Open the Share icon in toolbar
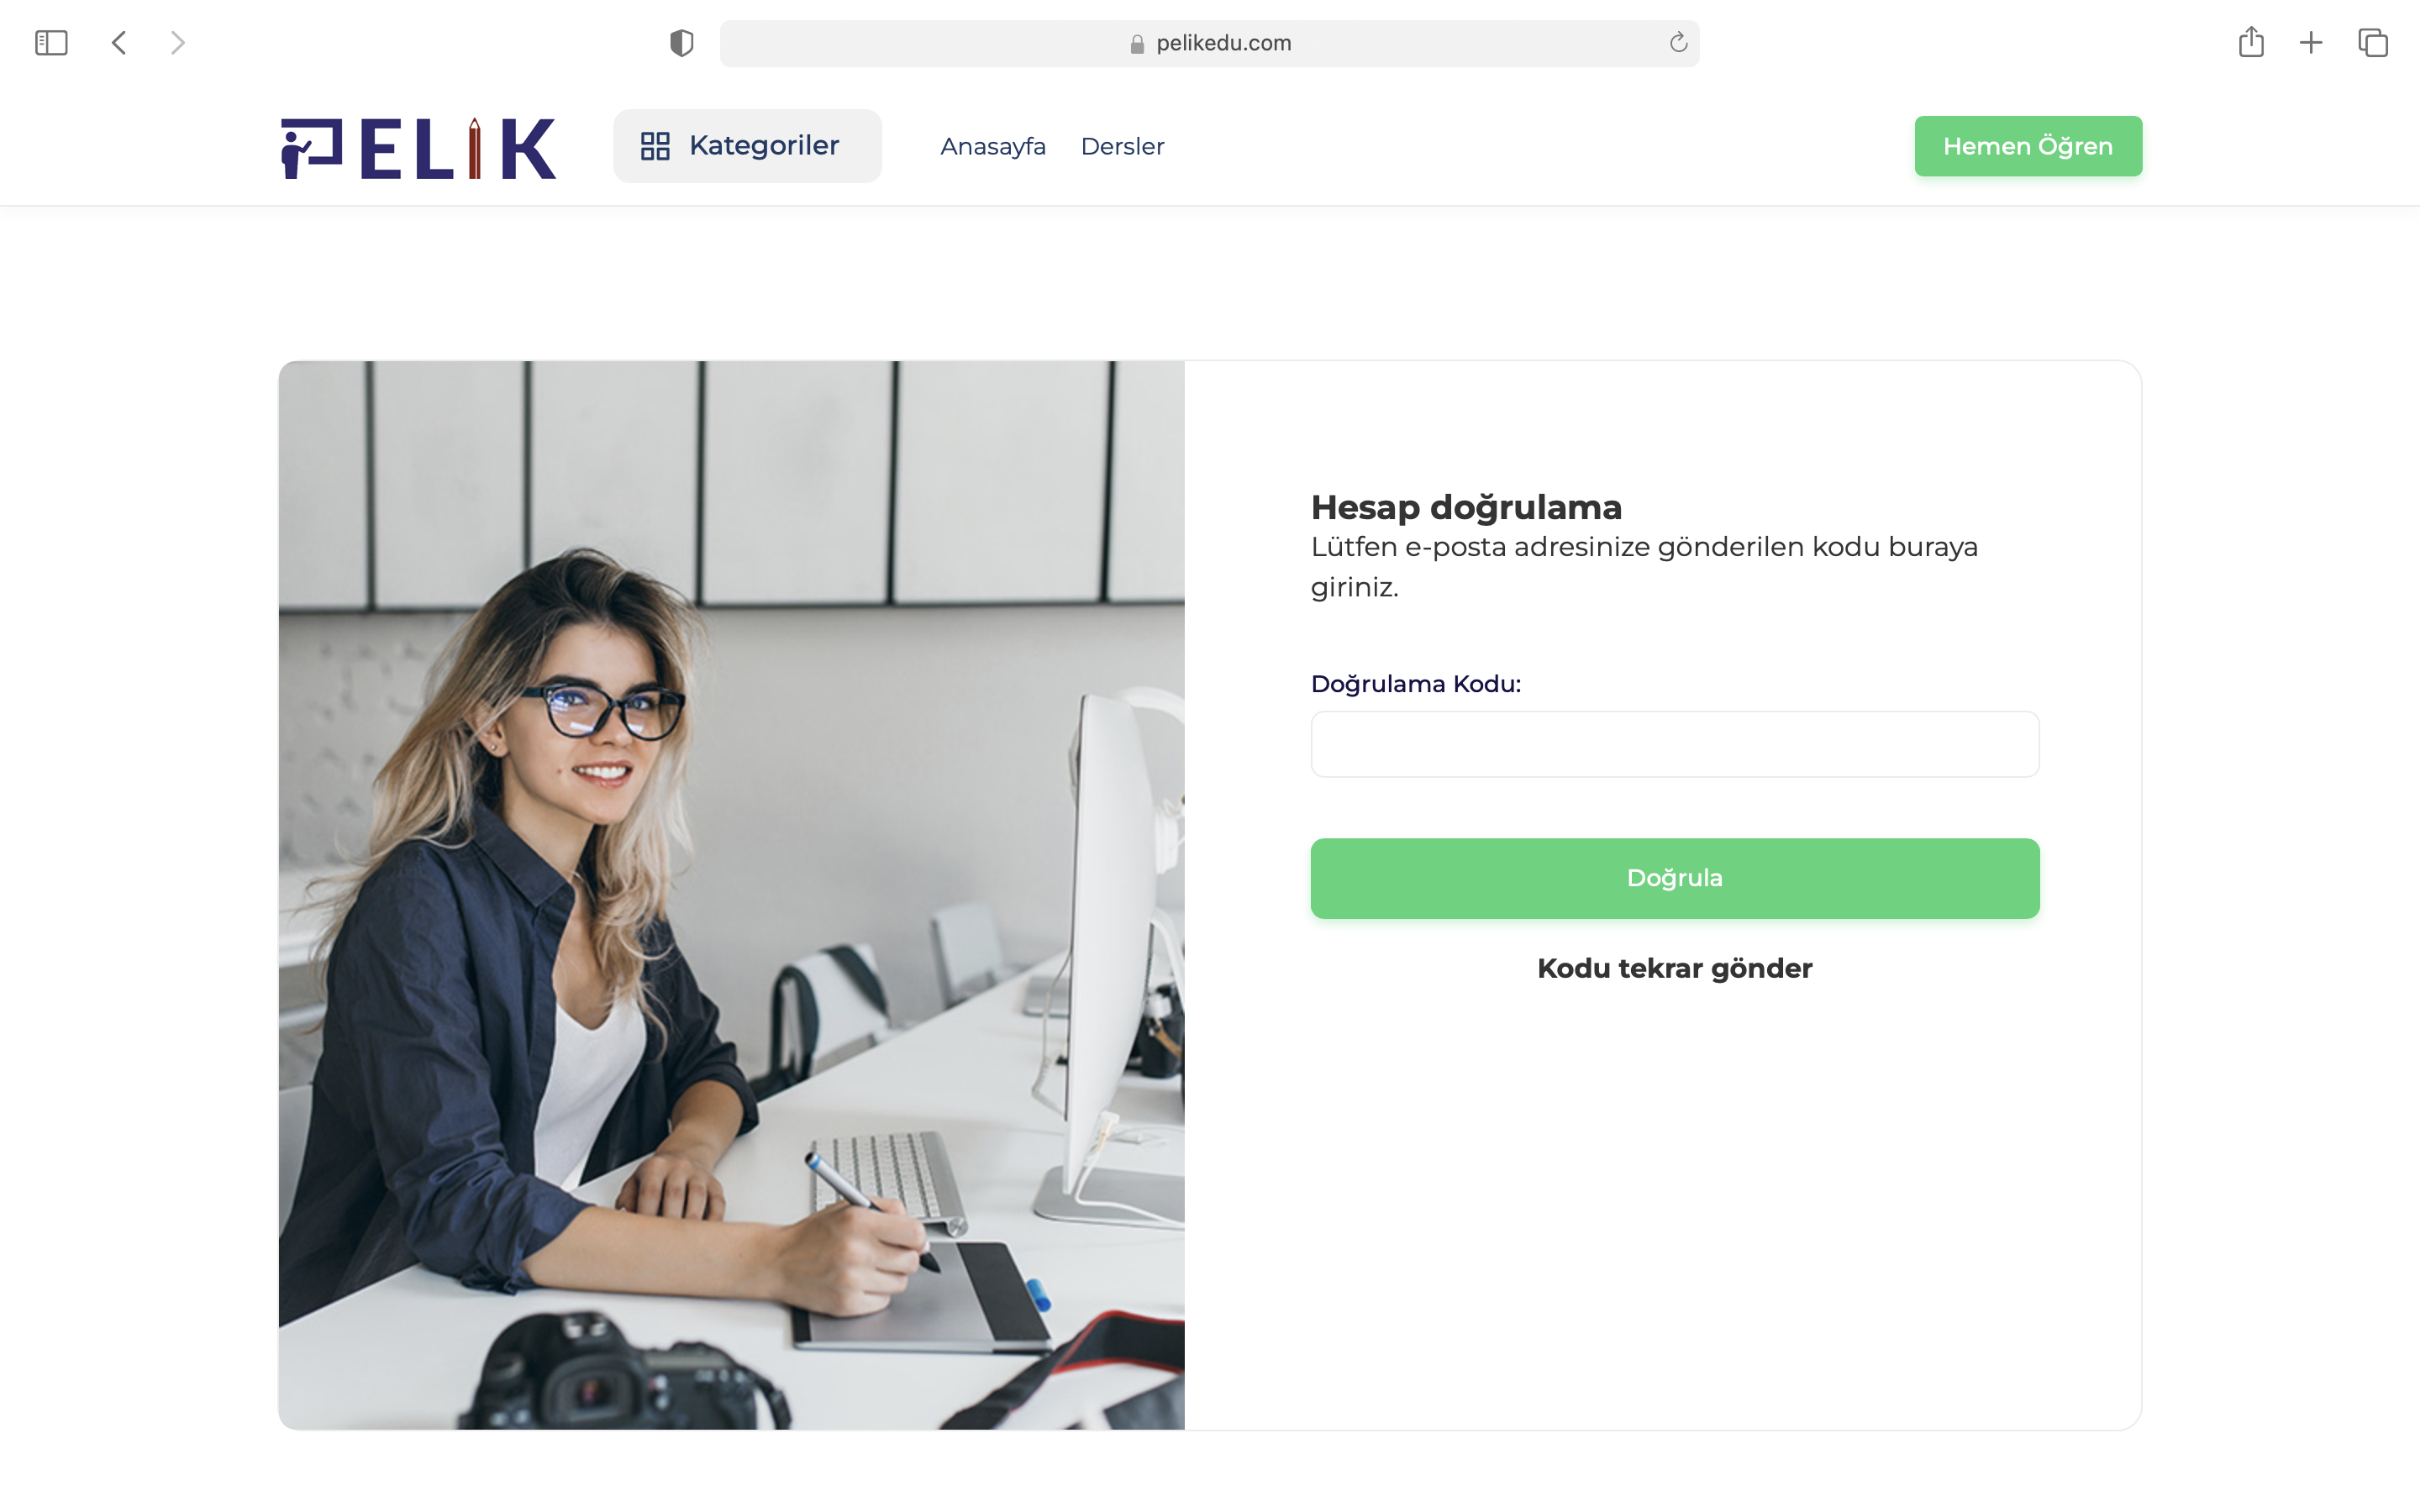Image resolution: width=2420 pixels, height=1512 pixels. click(2251, 42)
